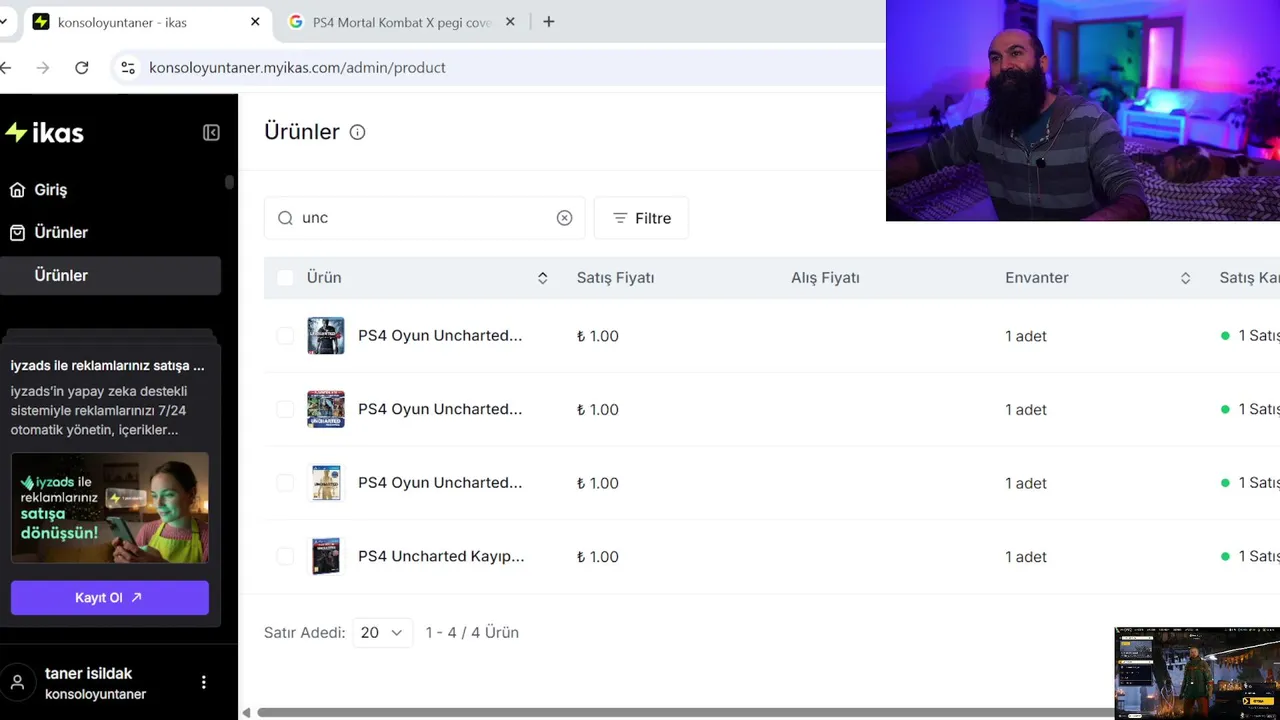Click the ikas logo in sidebar
Image resolution: width=1280 pixels, height=720 pixels.
pos(44,133)
